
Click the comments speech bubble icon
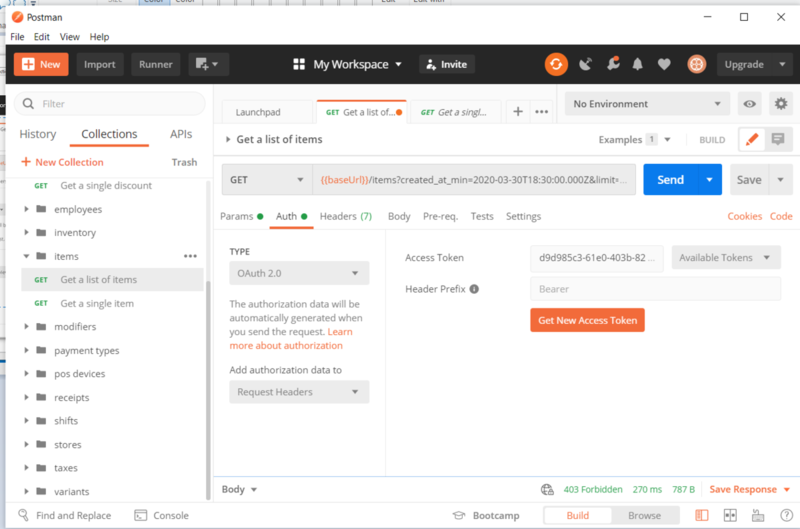point(777,140)
